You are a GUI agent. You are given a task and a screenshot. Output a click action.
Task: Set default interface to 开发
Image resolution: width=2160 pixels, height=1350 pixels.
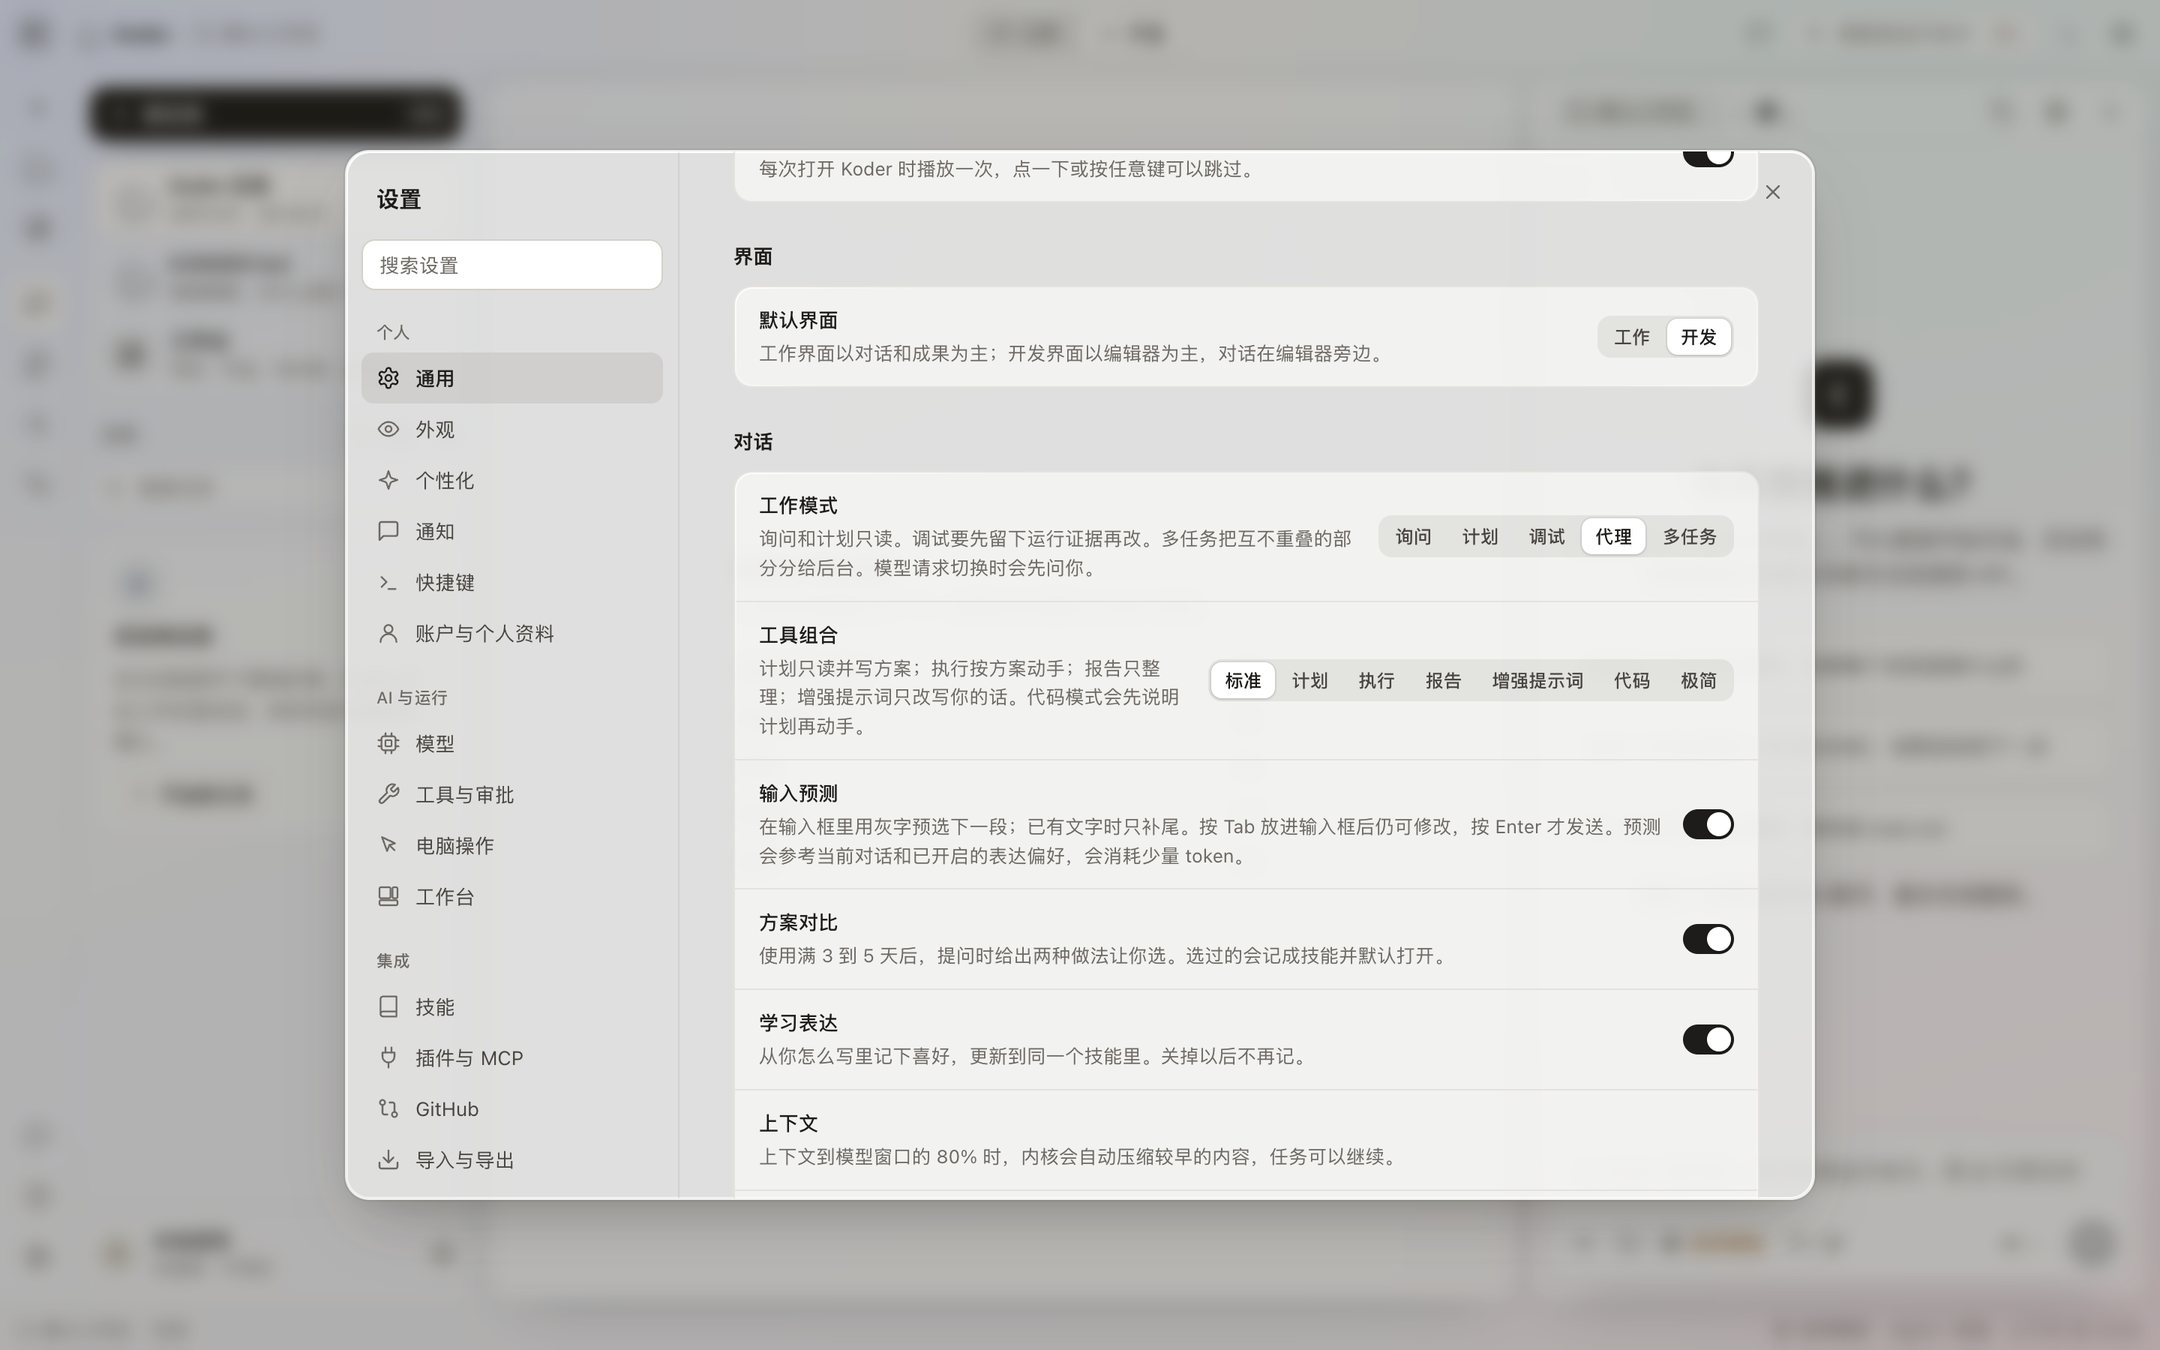tap(1698, 337)
